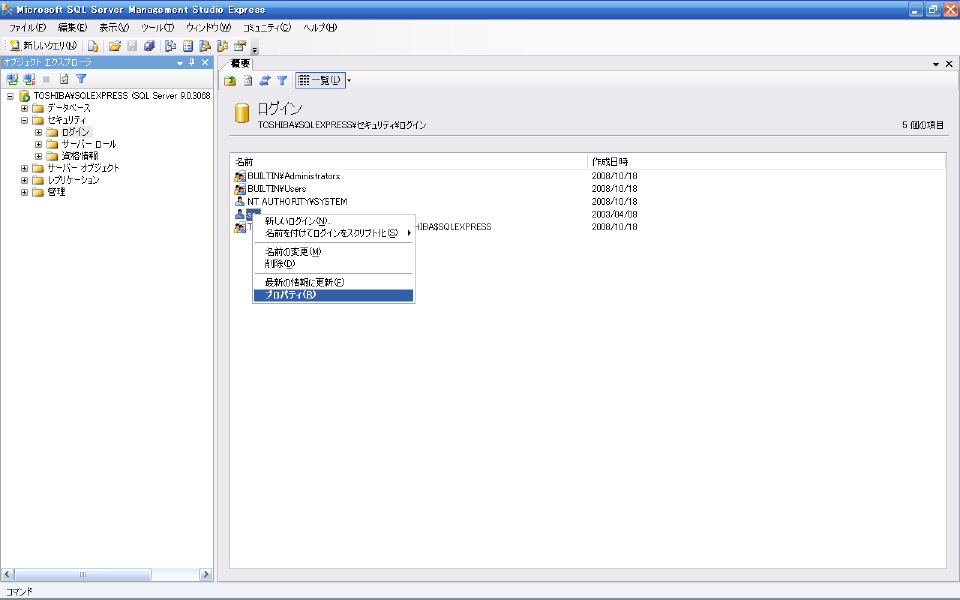Click Object Explorer horizontal scrollbar right arrow

[x=206, y=574]
